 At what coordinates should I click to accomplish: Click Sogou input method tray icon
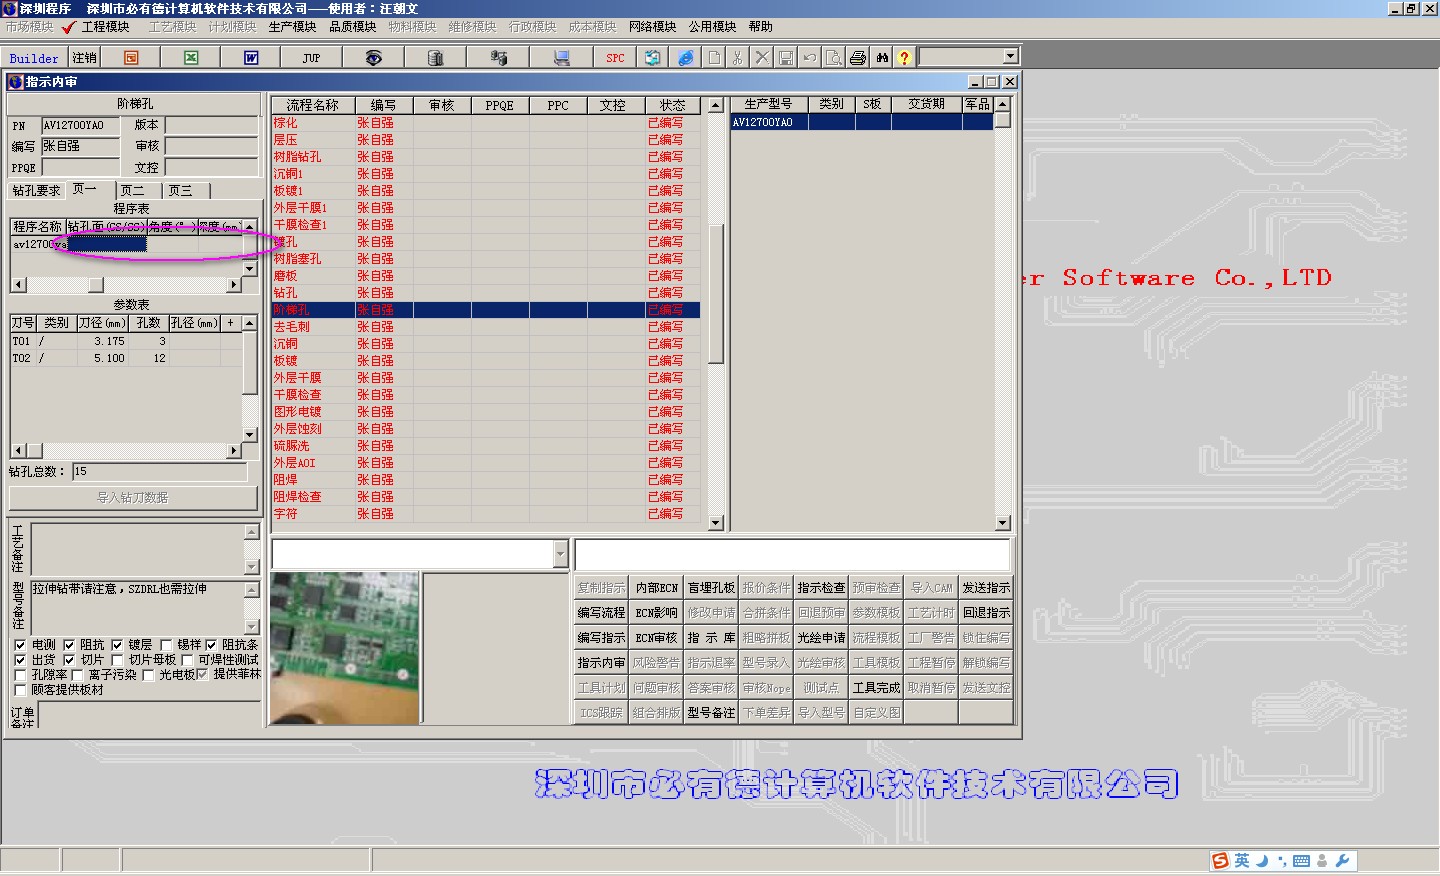pyautogui.click(x=1220, y=861)
